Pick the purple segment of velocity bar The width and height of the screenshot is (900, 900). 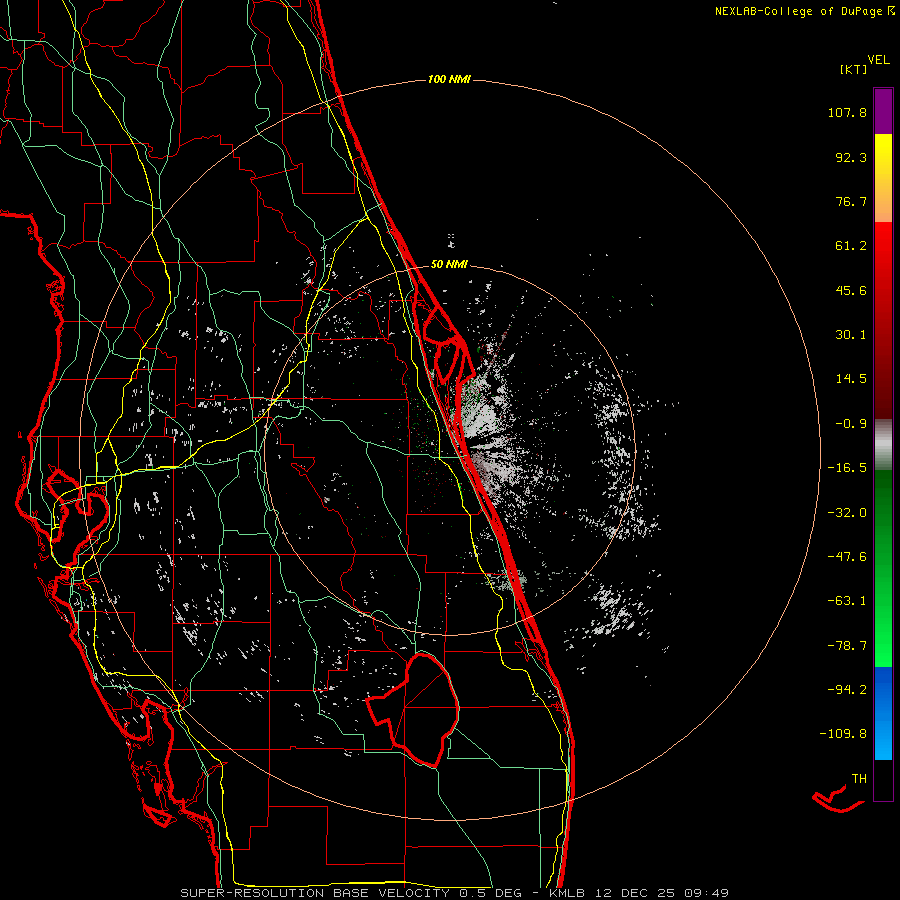tap(883, 112)
